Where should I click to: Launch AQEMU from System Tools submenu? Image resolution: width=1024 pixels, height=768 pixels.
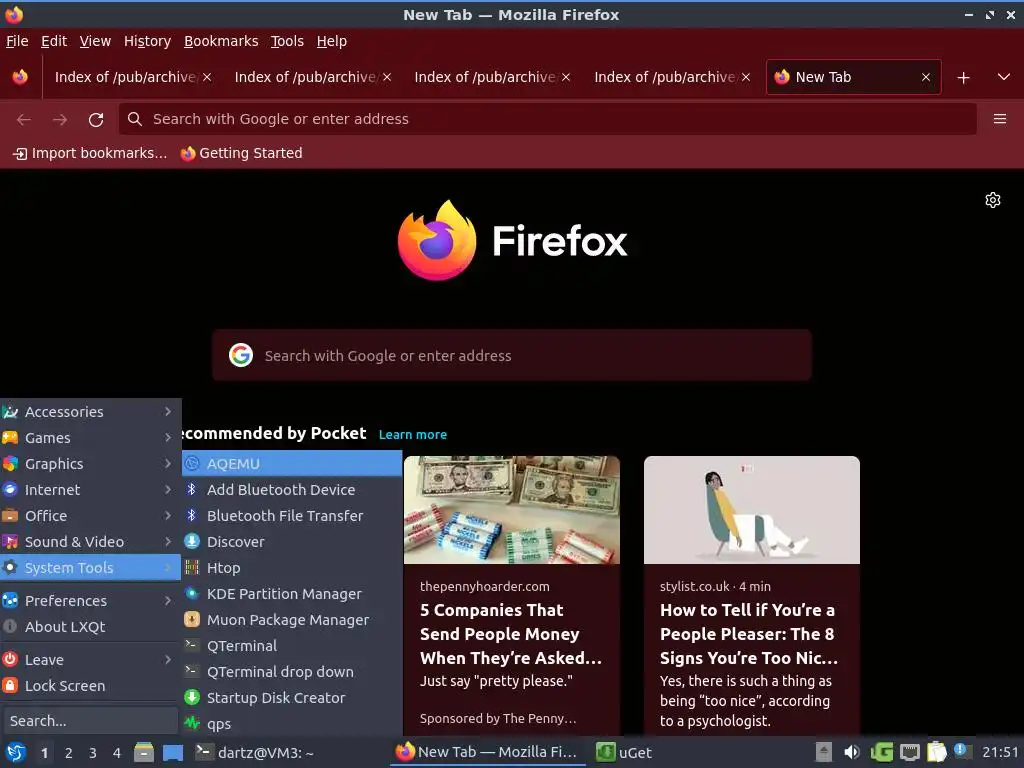(x=292, y=464)
